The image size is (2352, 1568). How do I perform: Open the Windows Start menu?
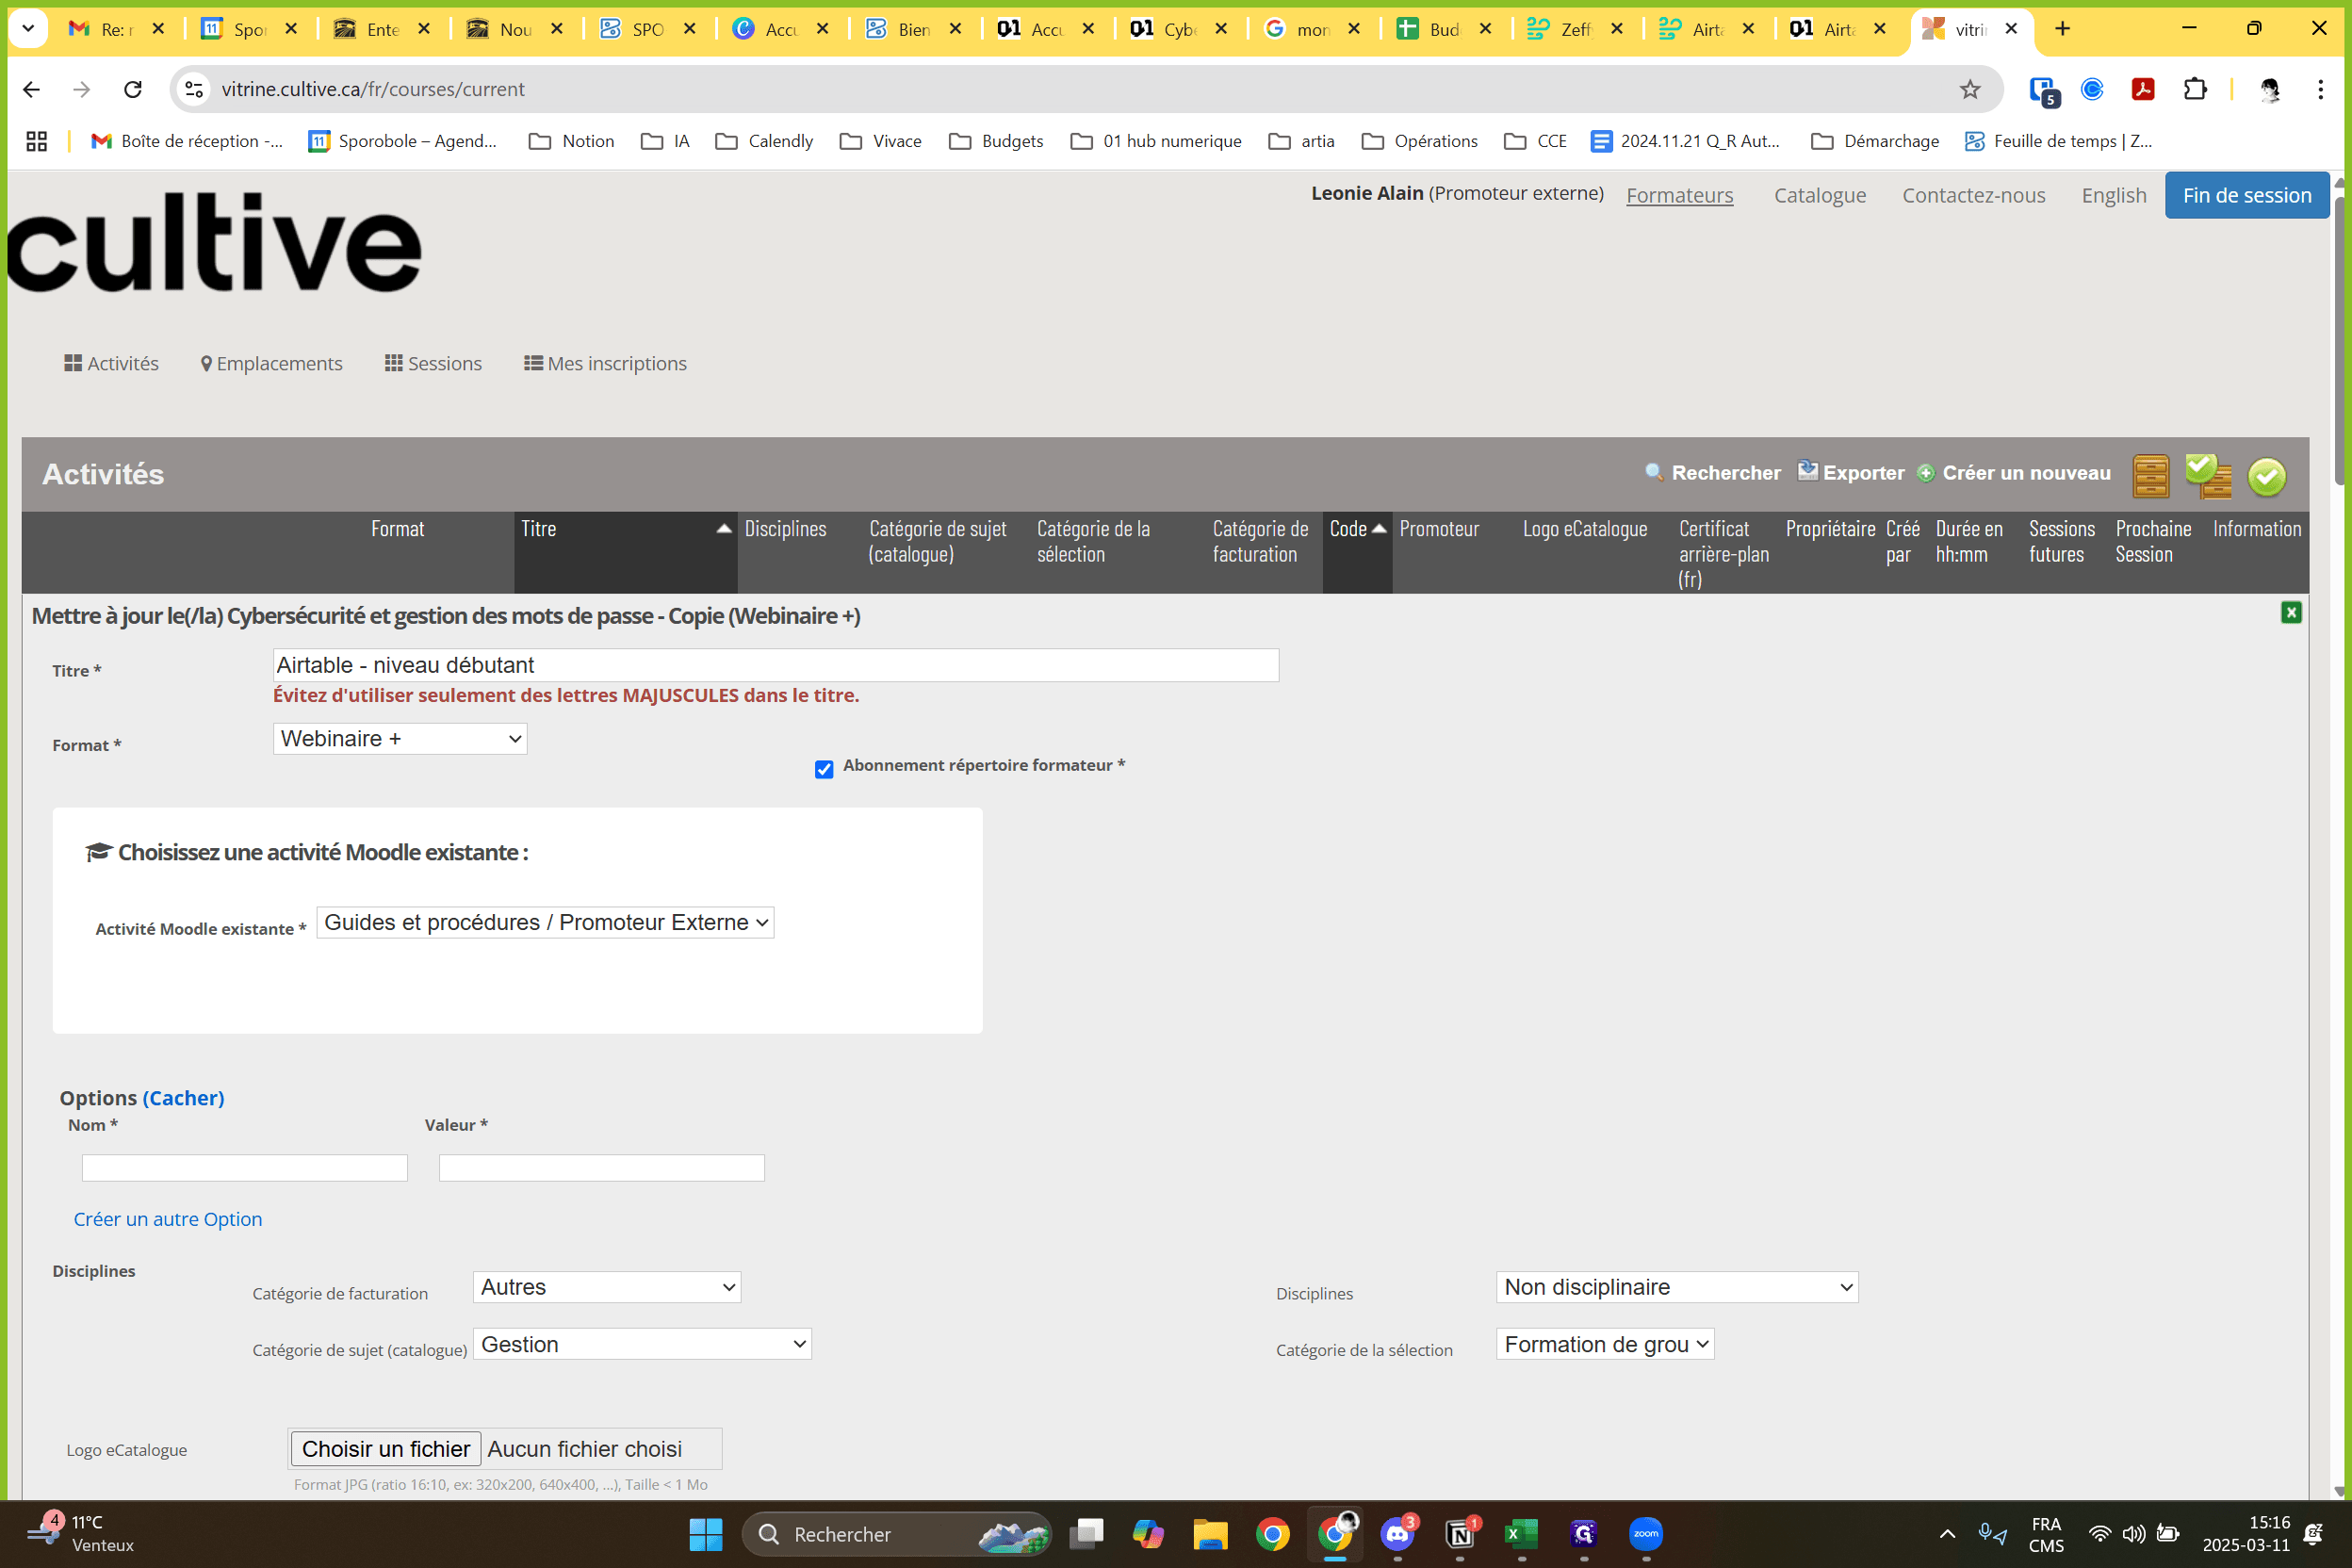click(705, 1533)
